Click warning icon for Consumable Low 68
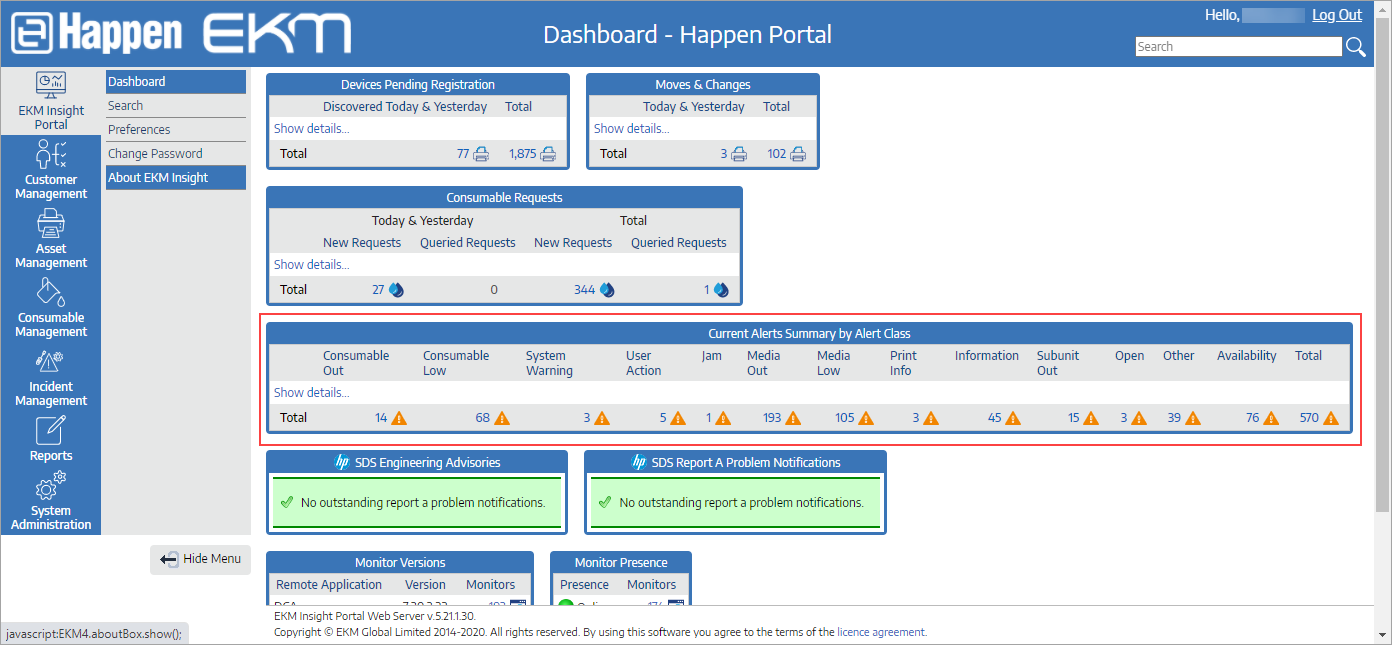This screenshot has width=1392, height=645. (502, 418)
